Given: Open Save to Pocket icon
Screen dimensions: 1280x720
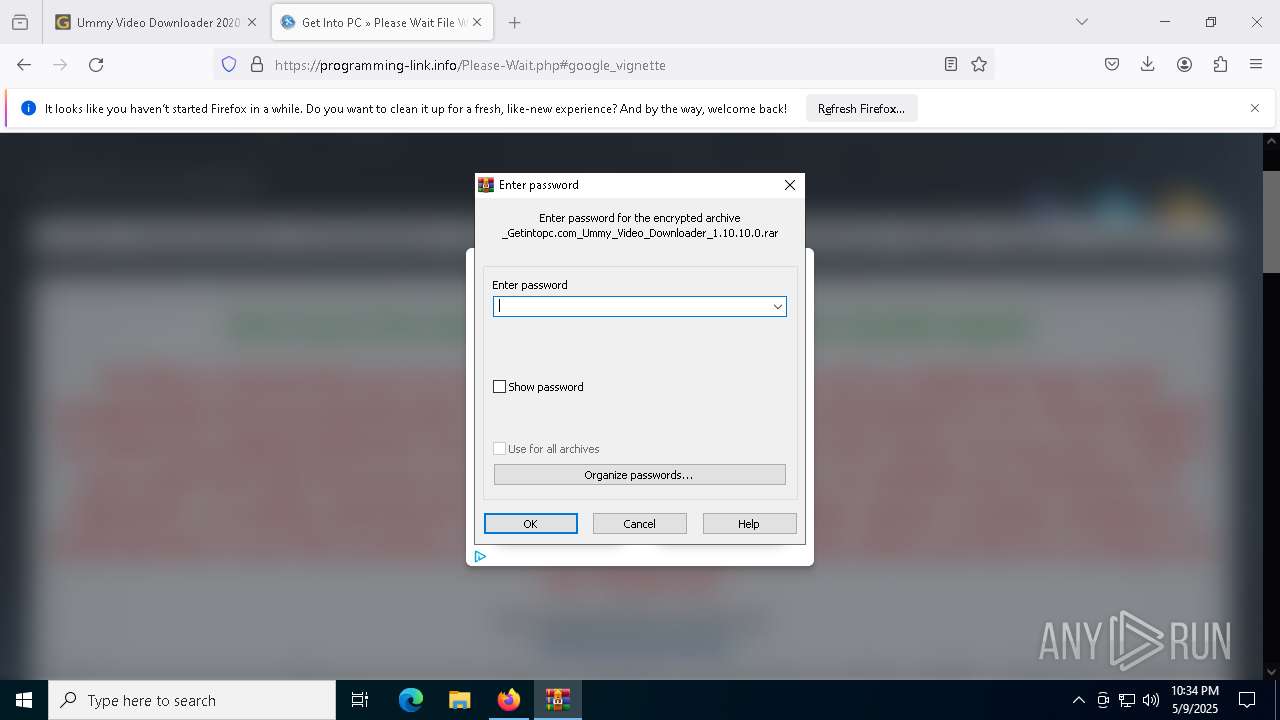Looking at the screenshot, I should pos(1112,65).
